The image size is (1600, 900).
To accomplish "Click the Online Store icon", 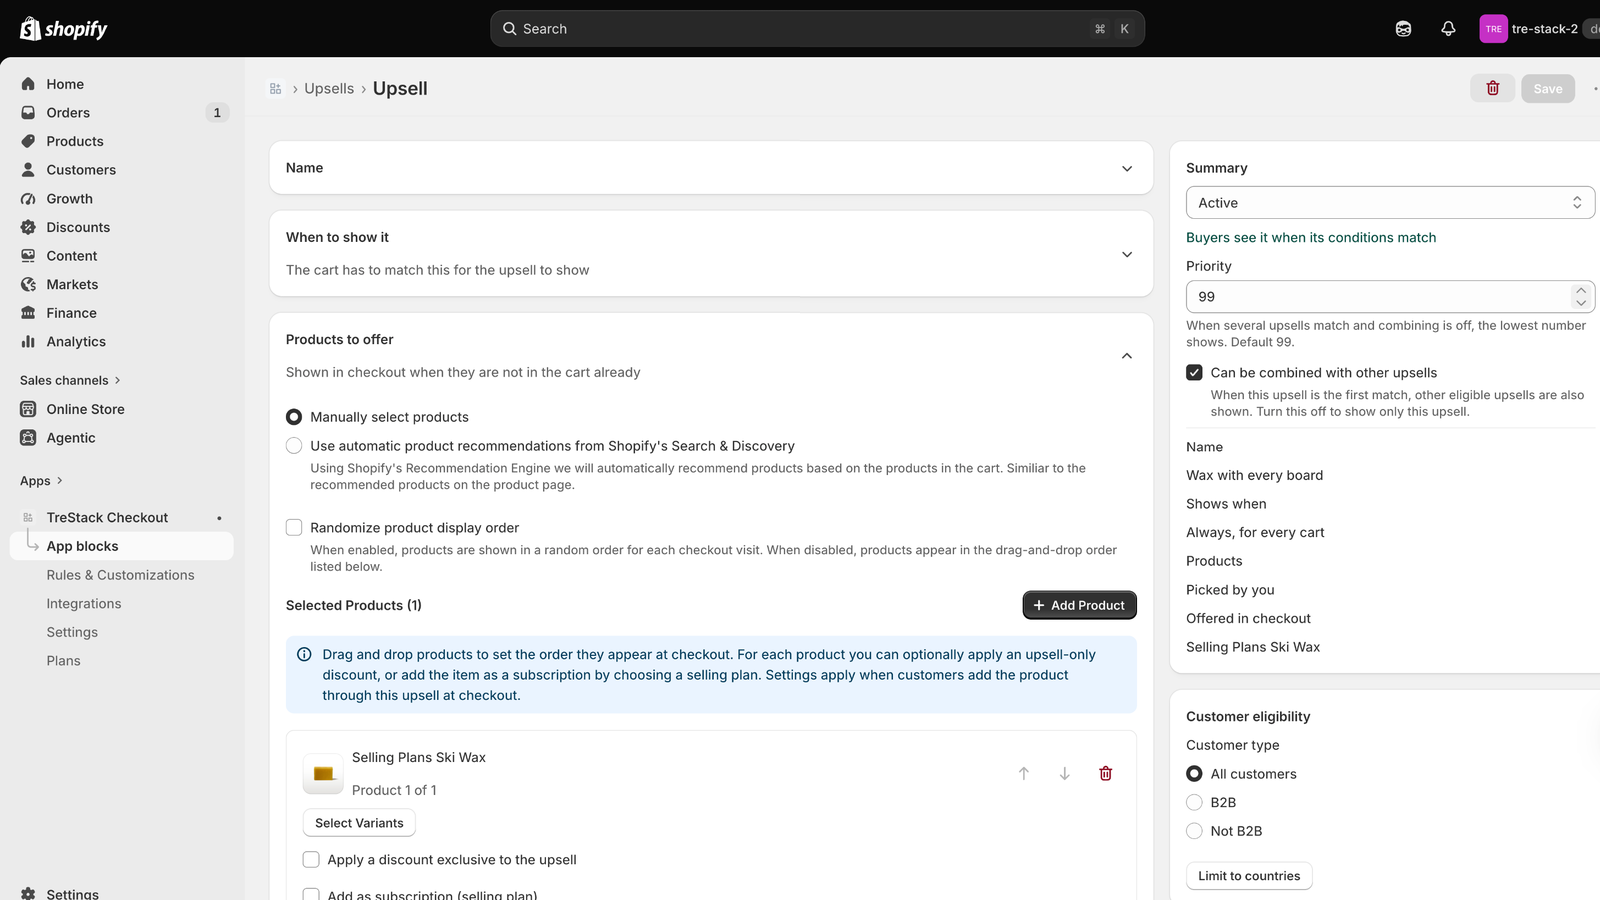I will [28, 409].
